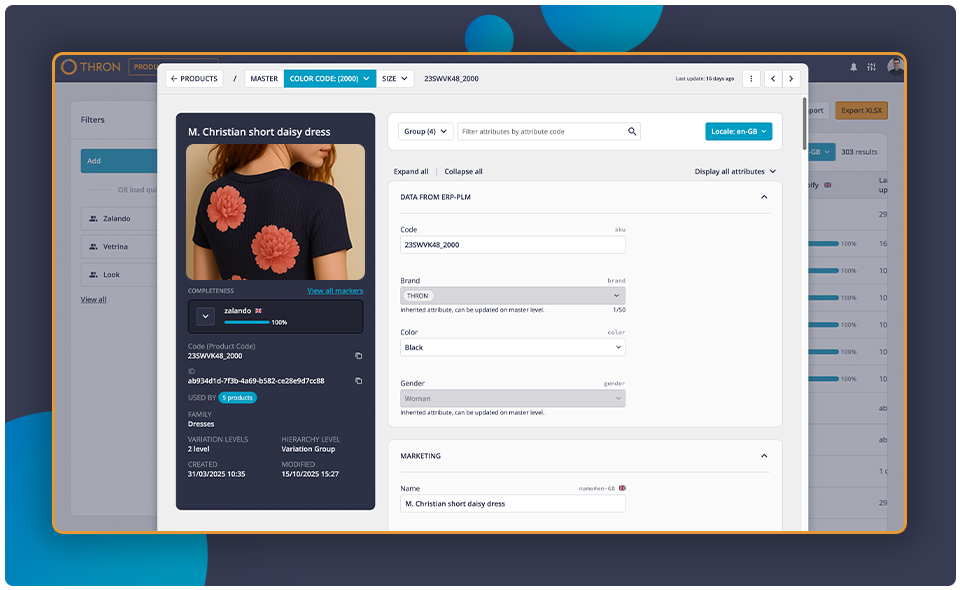Copy the Product Code using the copy icon

(359, 355)
